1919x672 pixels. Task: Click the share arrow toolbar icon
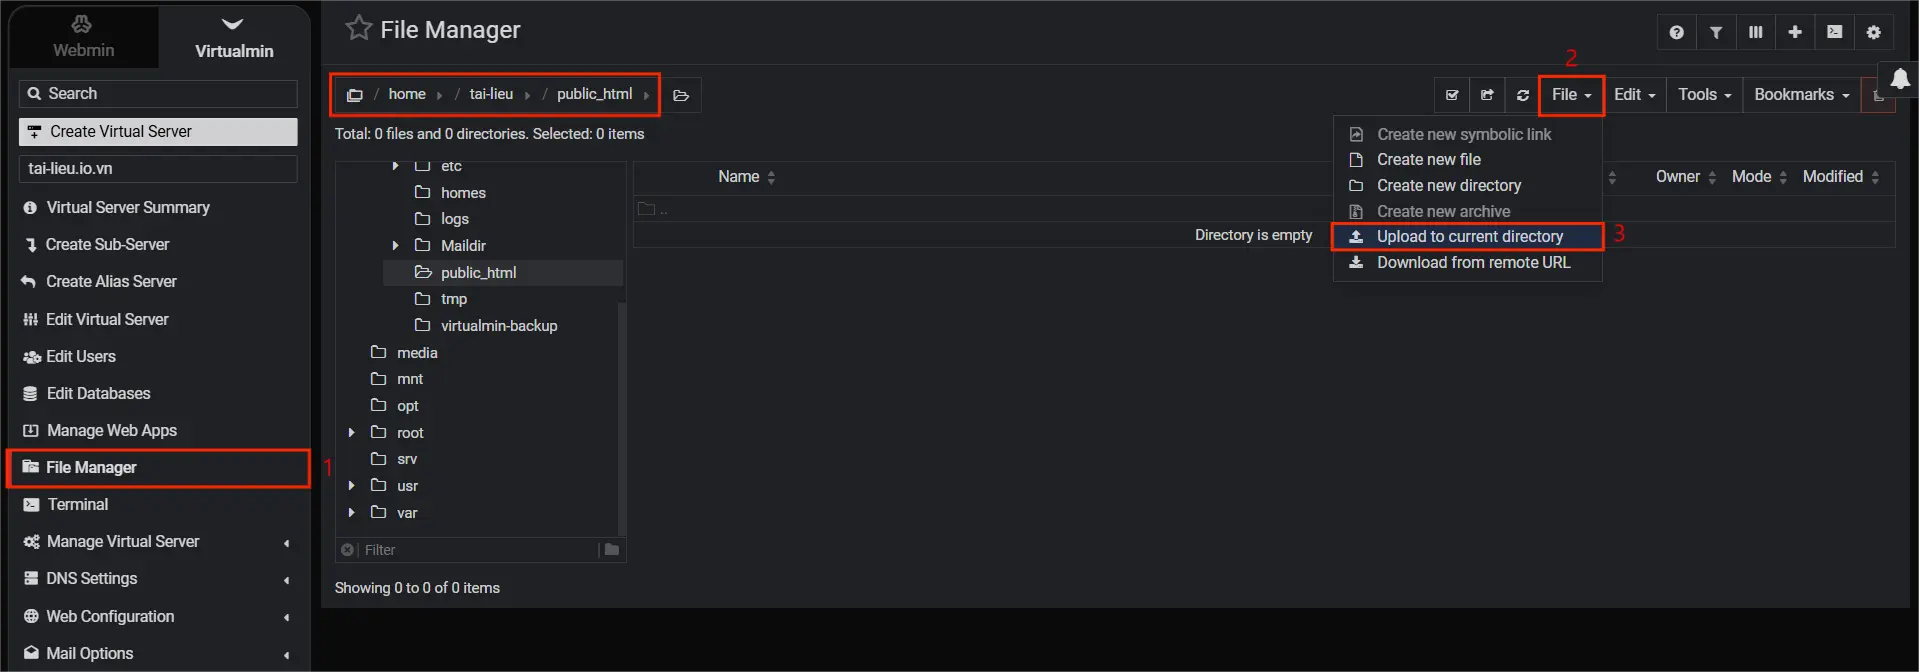point(1487,95)
